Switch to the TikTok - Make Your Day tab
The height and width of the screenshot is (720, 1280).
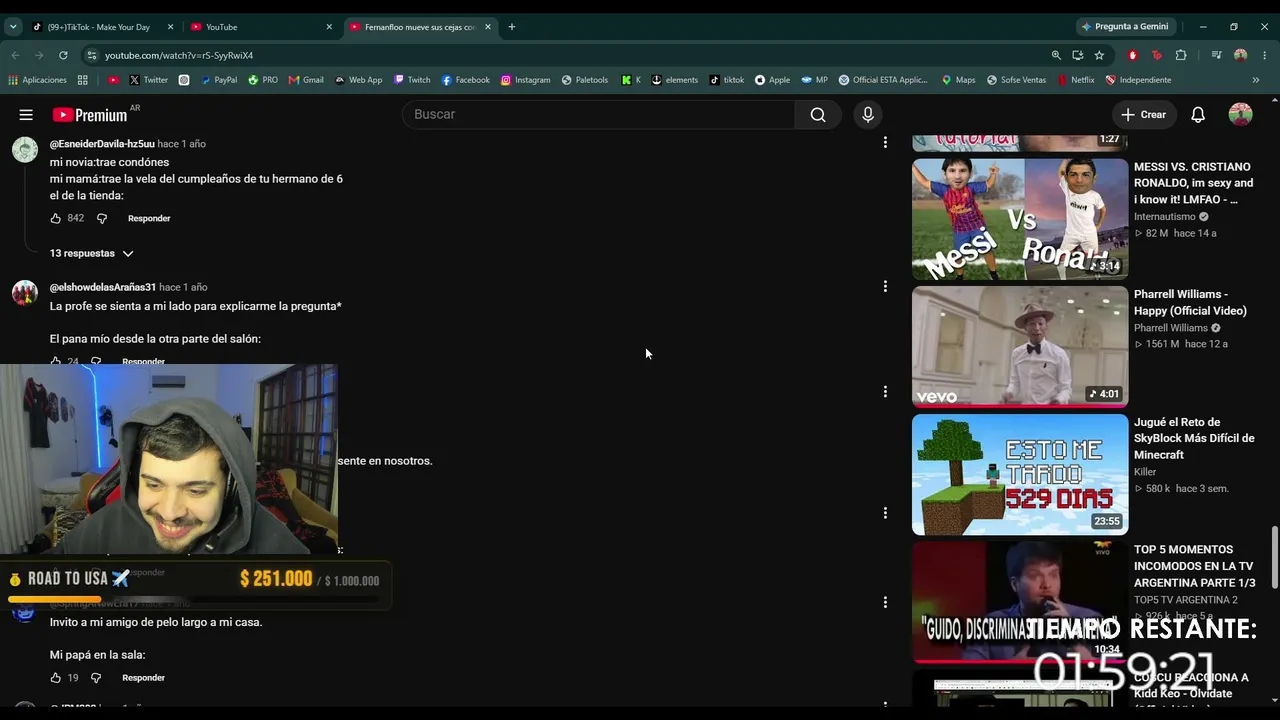(x=98, y=27)
